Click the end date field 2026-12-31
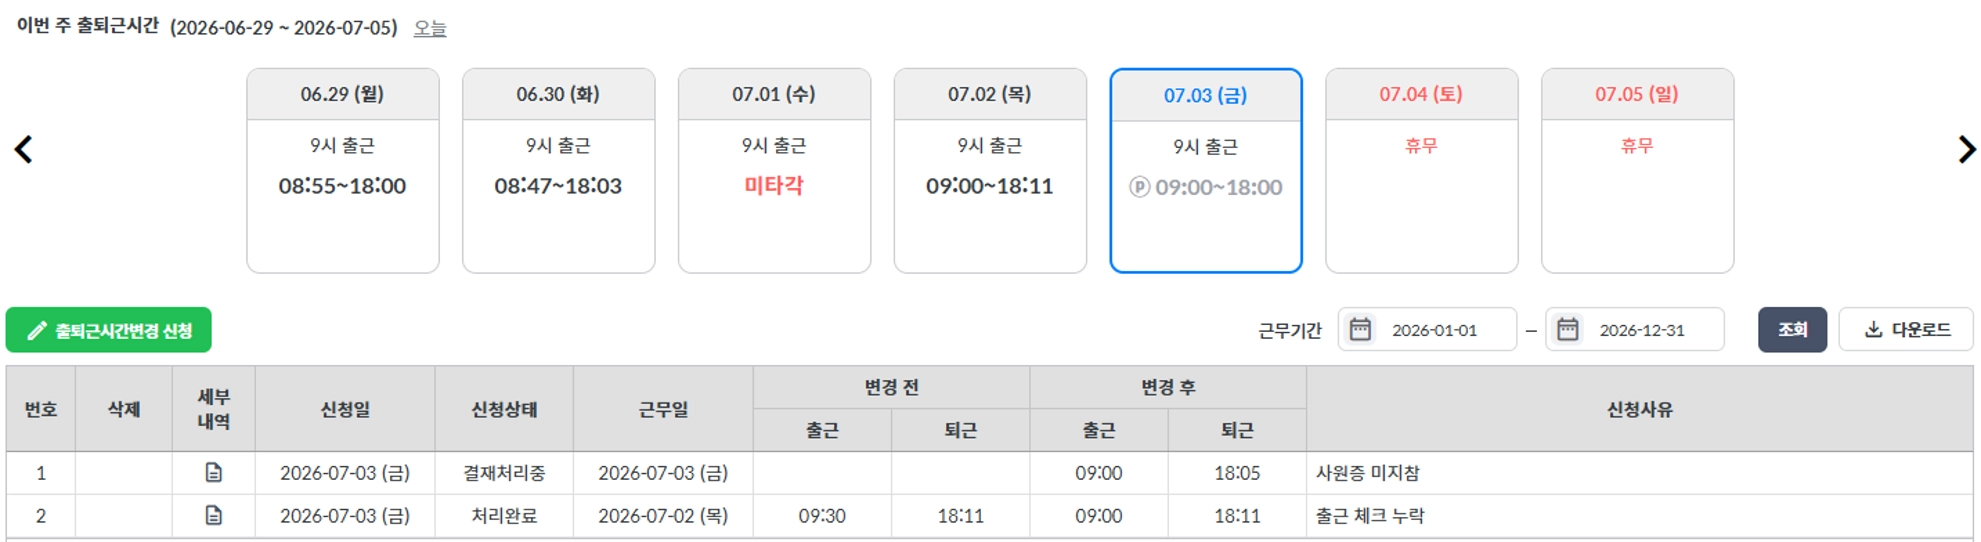 (1635, 329)
